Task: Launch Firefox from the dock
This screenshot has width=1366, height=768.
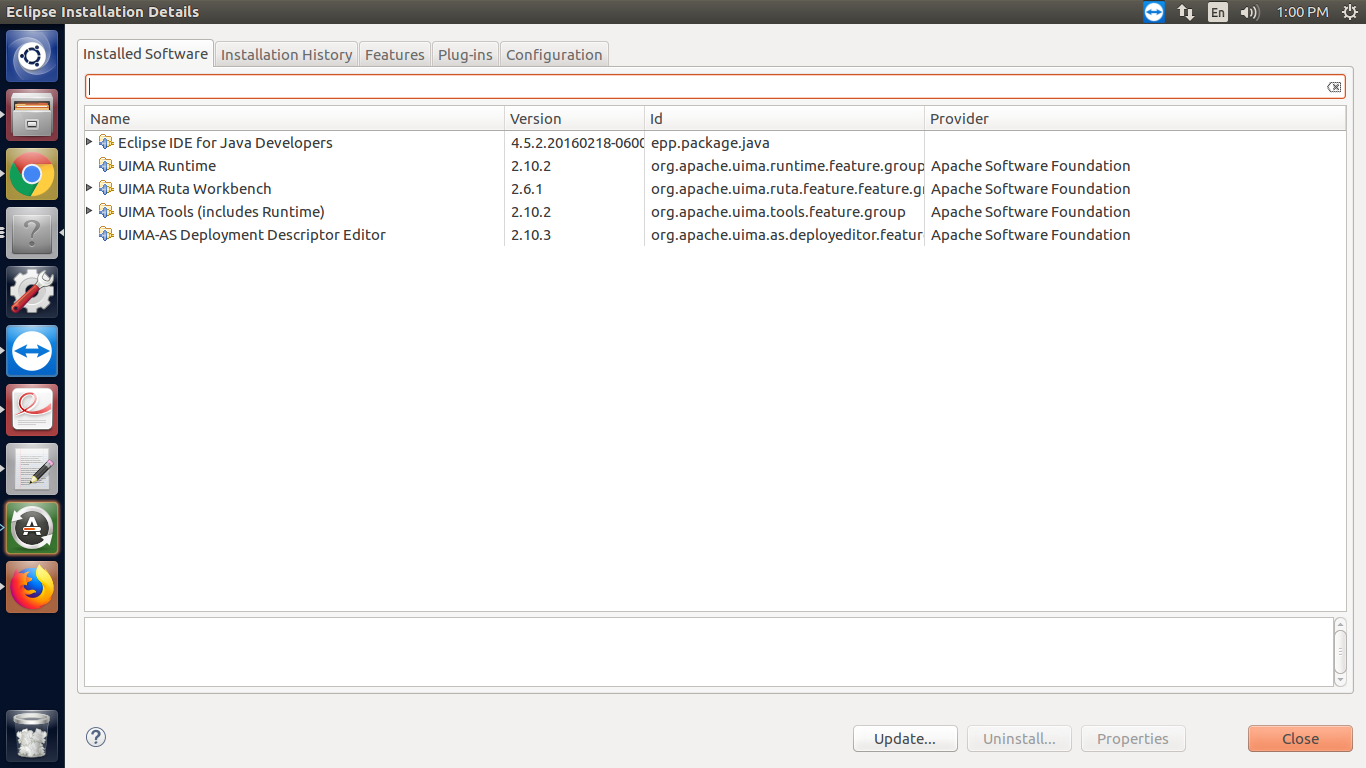Action: [32, 587]
